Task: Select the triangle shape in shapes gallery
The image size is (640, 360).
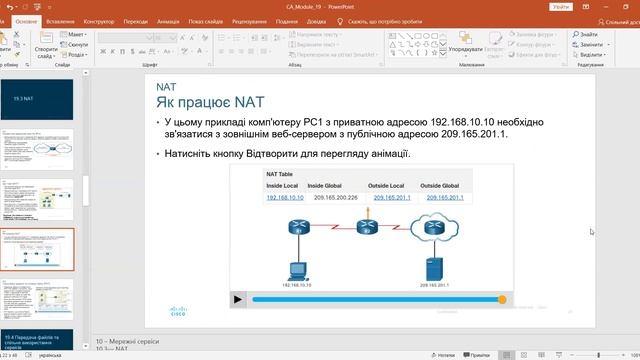Action: point(392,44)
